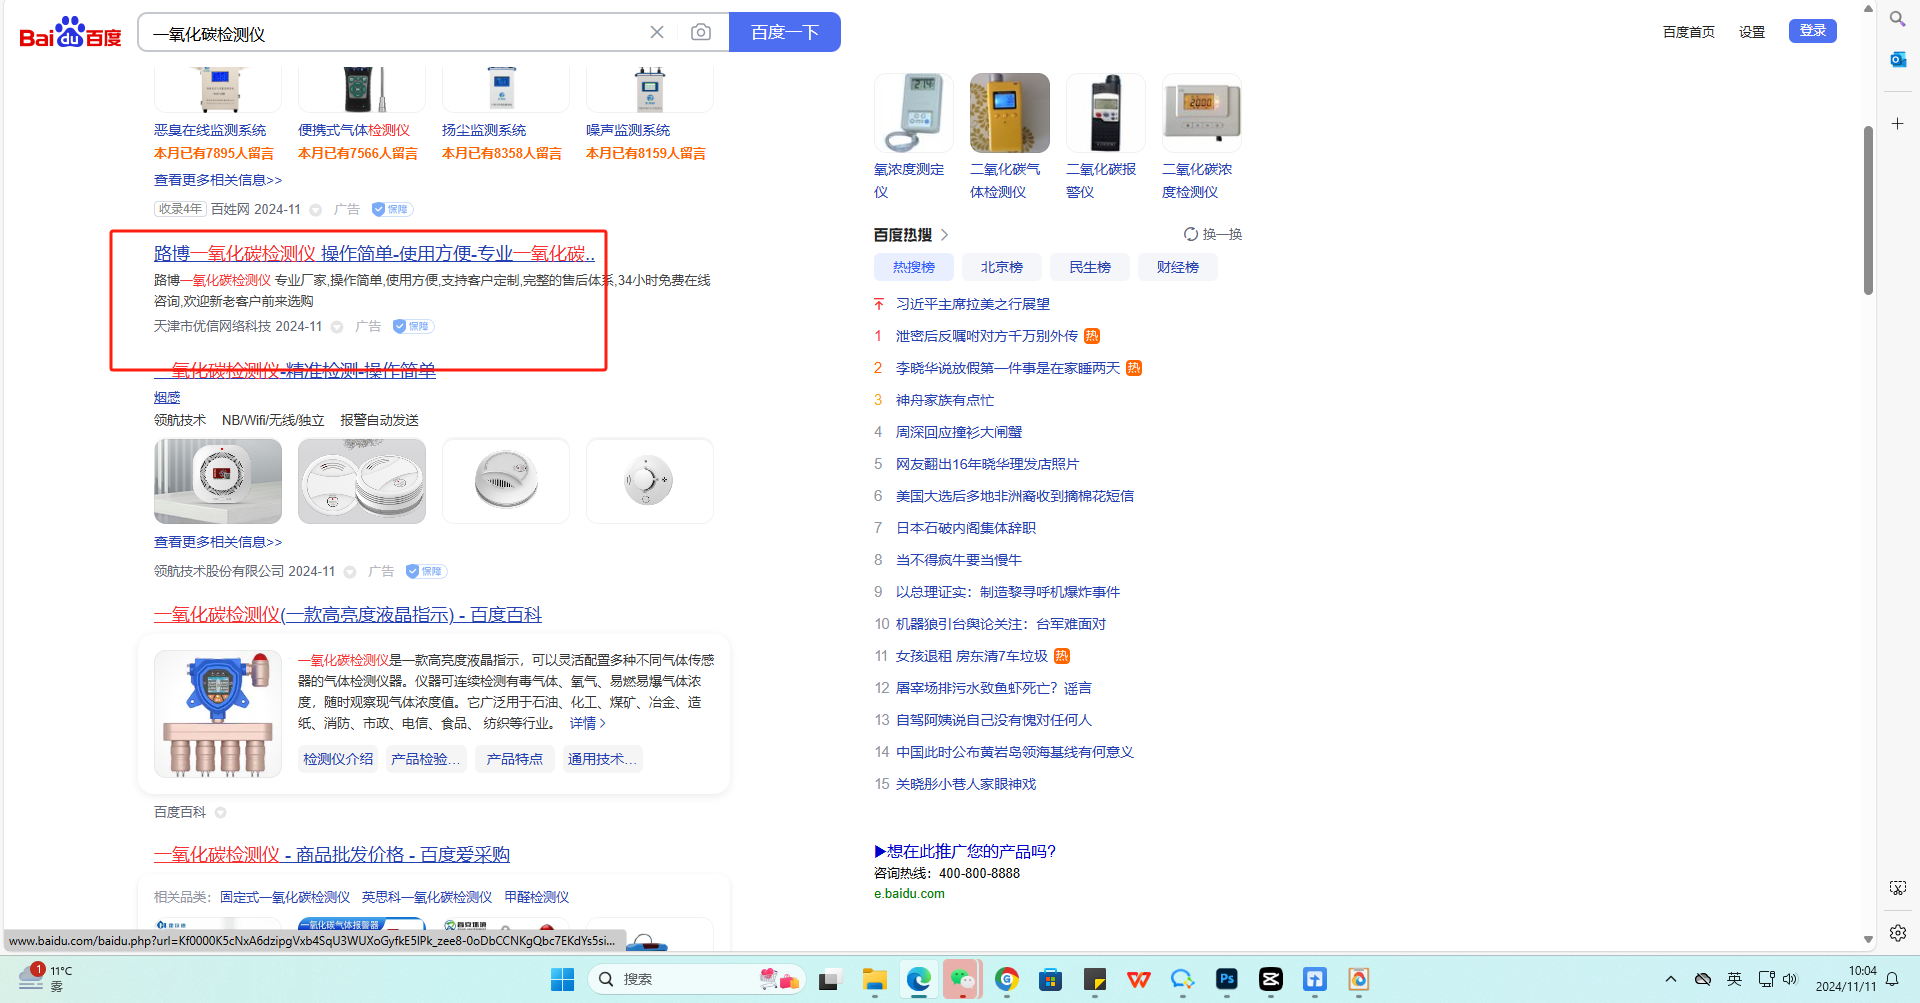Viewport: 1920px width, 1003px height.
Task: Open the 产品特点 section tag
Action: tap(514, 759)
